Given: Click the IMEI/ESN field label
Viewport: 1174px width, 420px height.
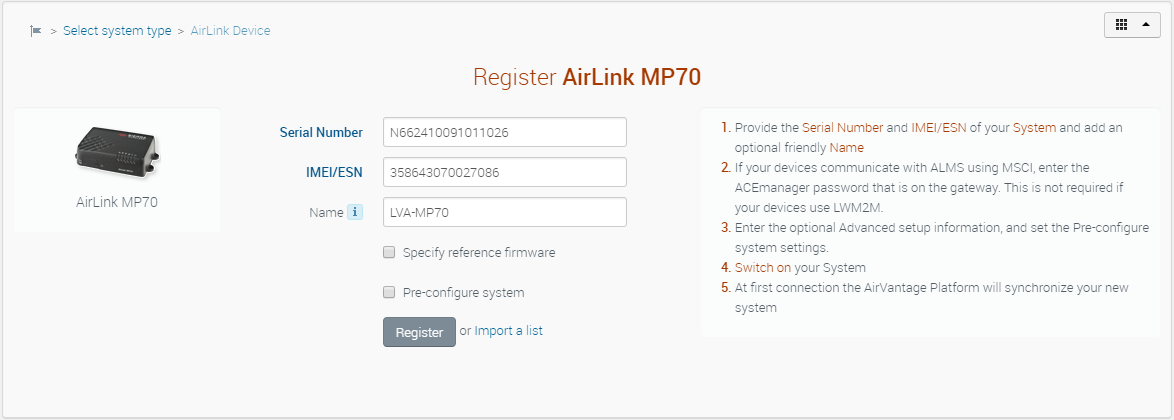Looking at the screenshot, I should pyautogui.click(x=334, y=172).
